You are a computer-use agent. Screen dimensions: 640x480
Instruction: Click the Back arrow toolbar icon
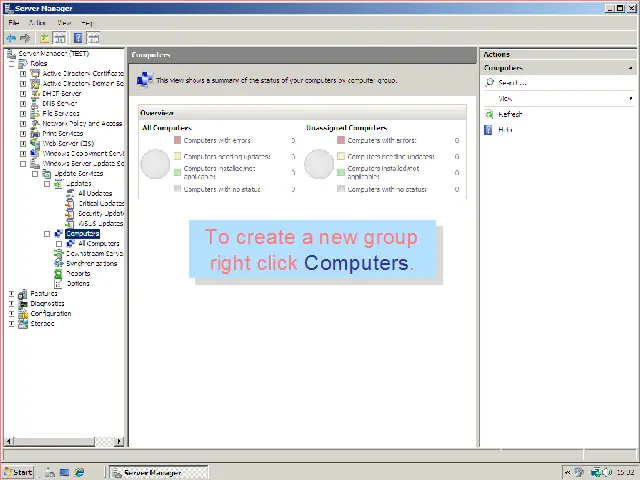11,38
